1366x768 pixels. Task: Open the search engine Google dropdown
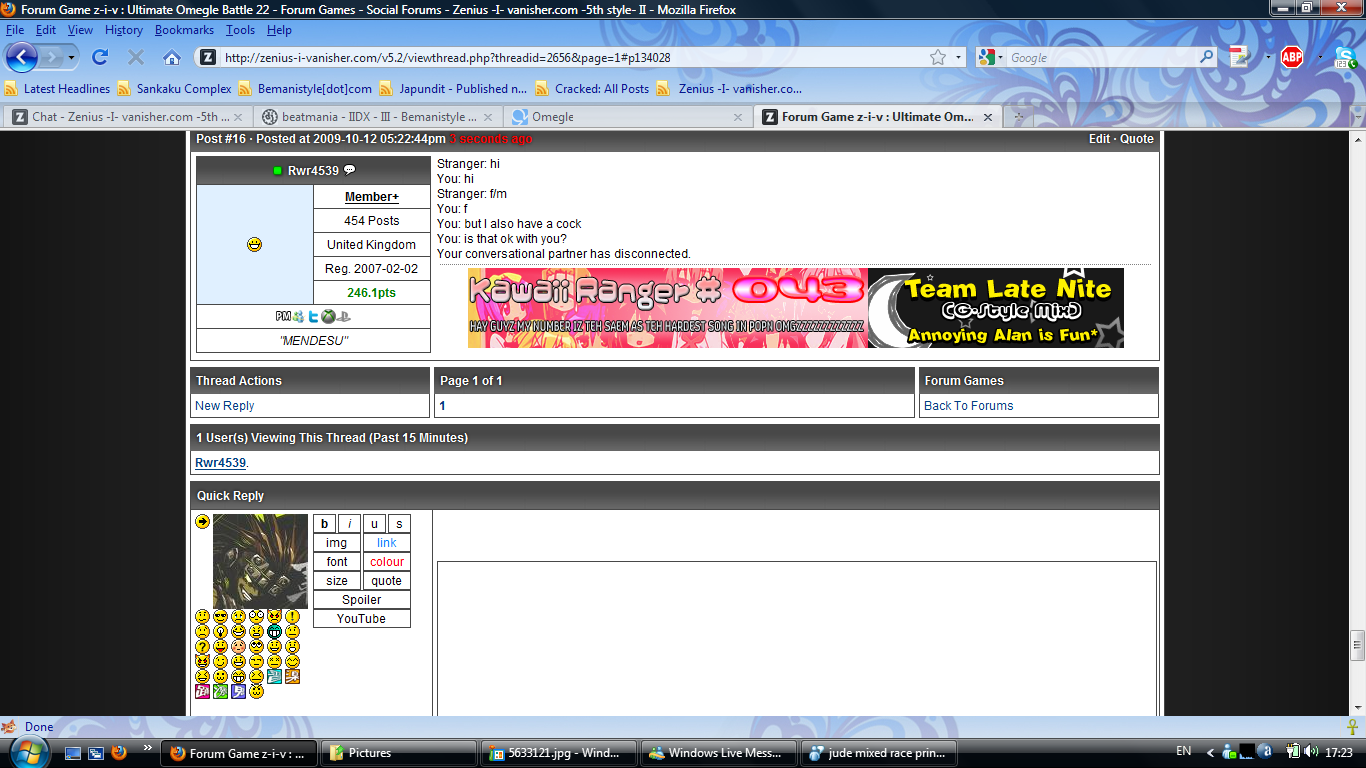click(990, 57)
